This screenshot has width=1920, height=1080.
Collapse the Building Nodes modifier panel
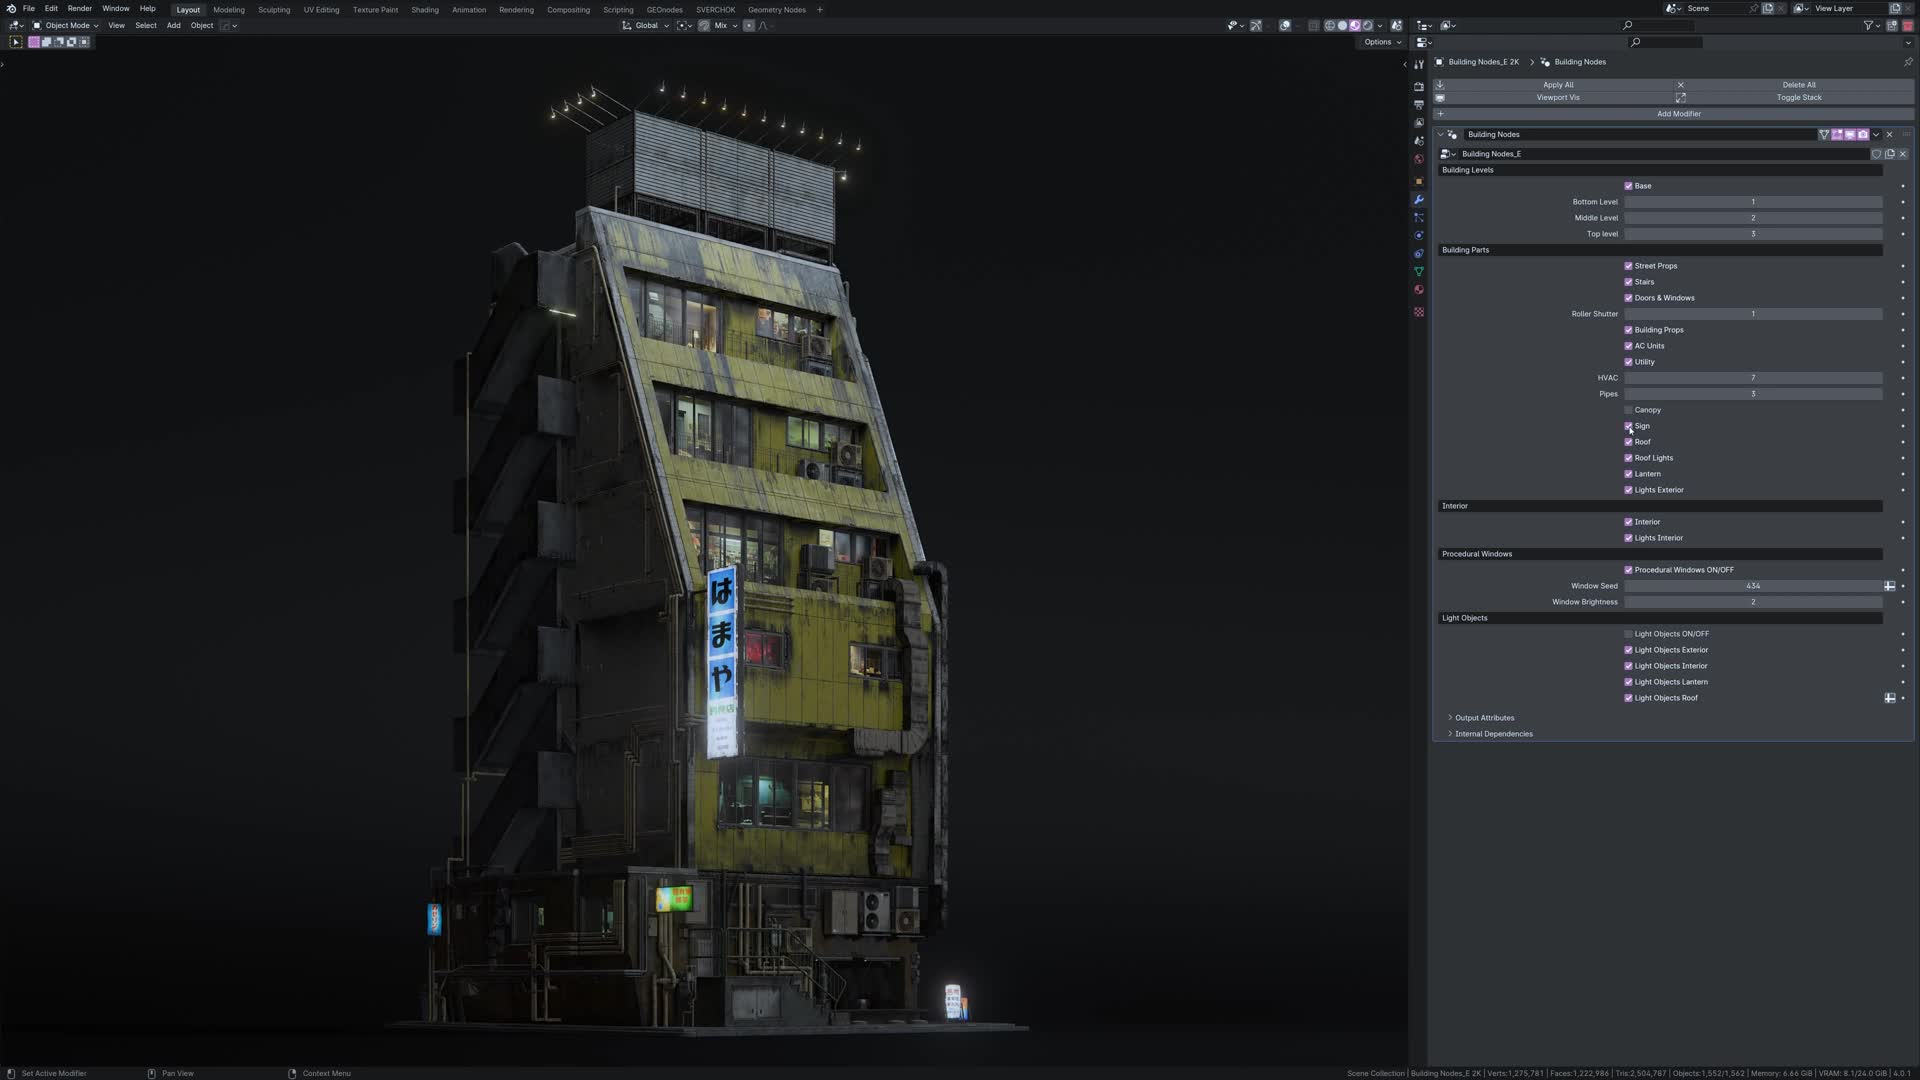click(1441, 134)
